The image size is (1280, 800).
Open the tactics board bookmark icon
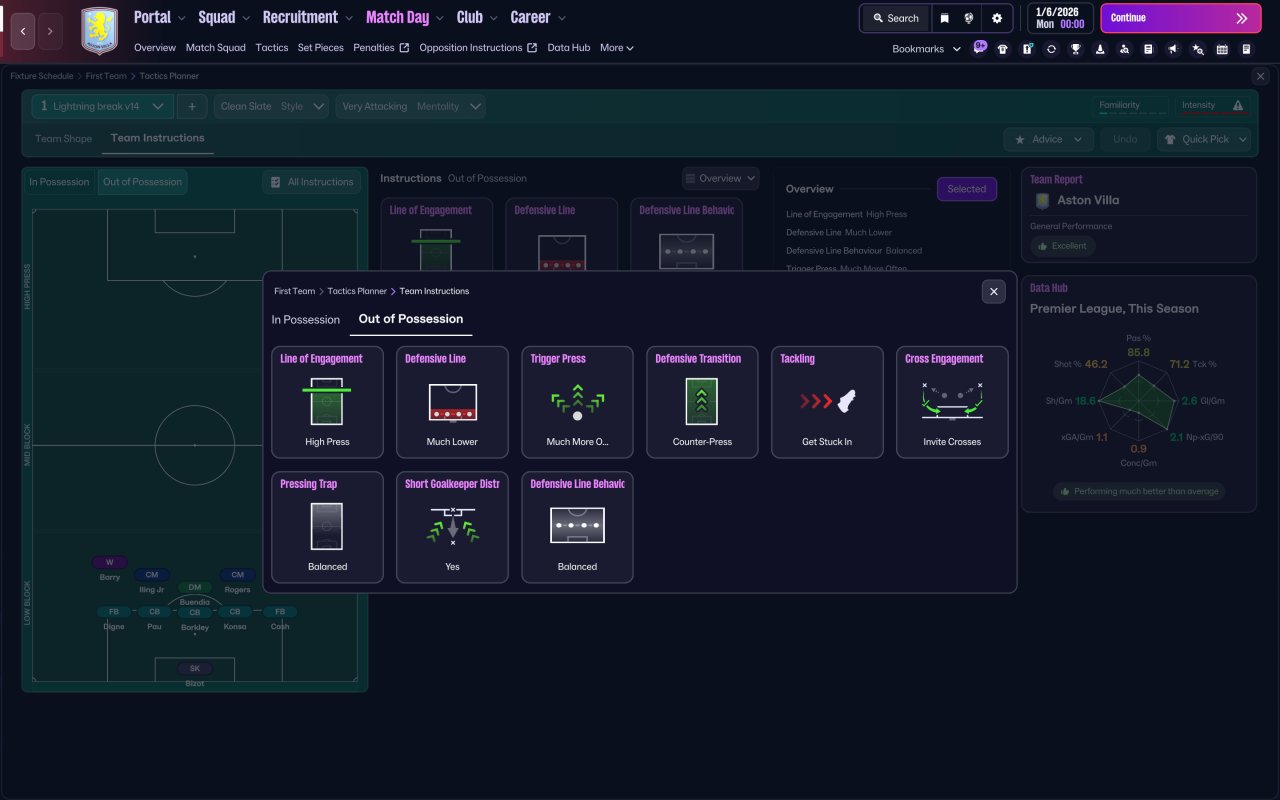click(x=1027, y=49)
